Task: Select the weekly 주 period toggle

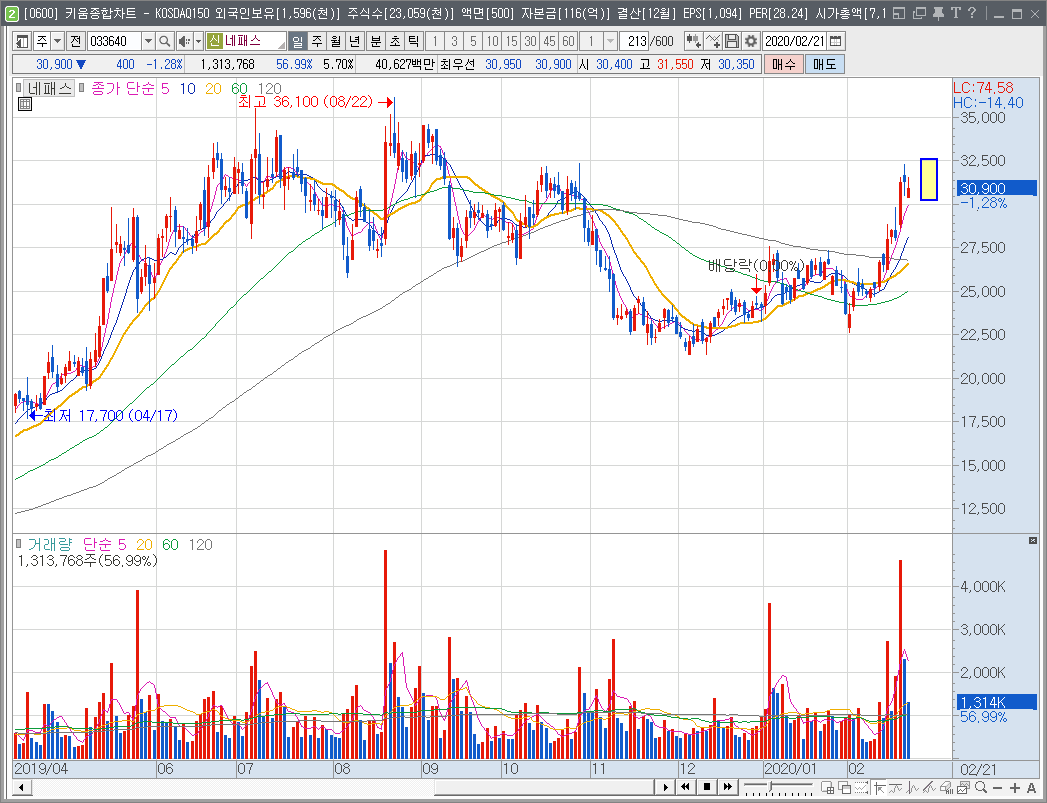Action: [317, 41]
